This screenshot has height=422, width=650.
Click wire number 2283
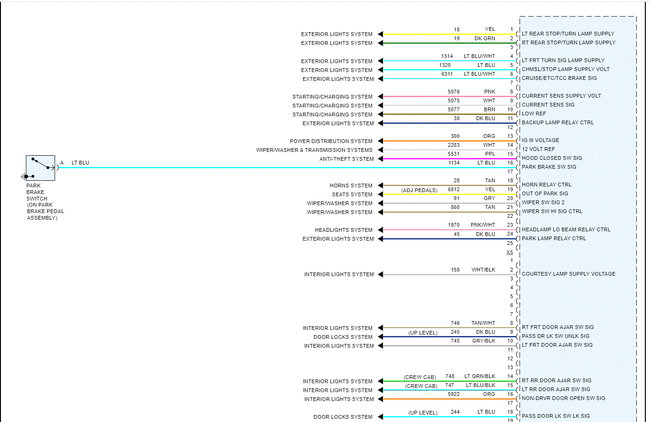pos(454,145)
